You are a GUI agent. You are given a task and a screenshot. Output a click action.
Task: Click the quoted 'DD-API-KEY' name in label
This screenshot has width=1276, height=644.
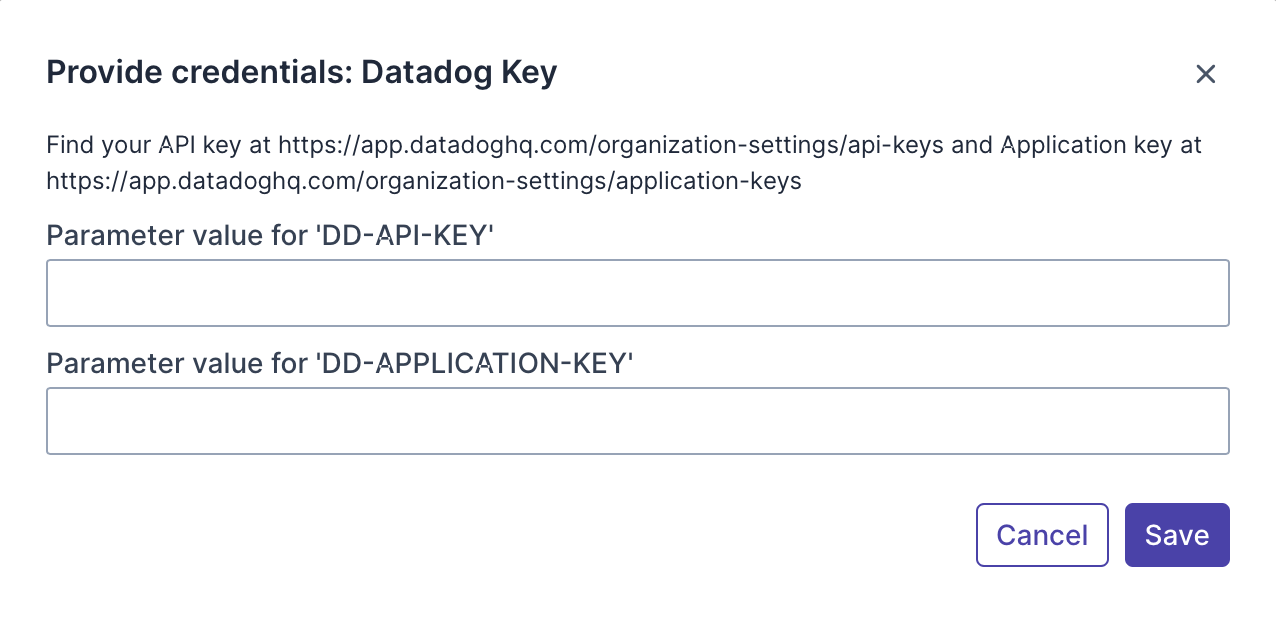(405, 236)
